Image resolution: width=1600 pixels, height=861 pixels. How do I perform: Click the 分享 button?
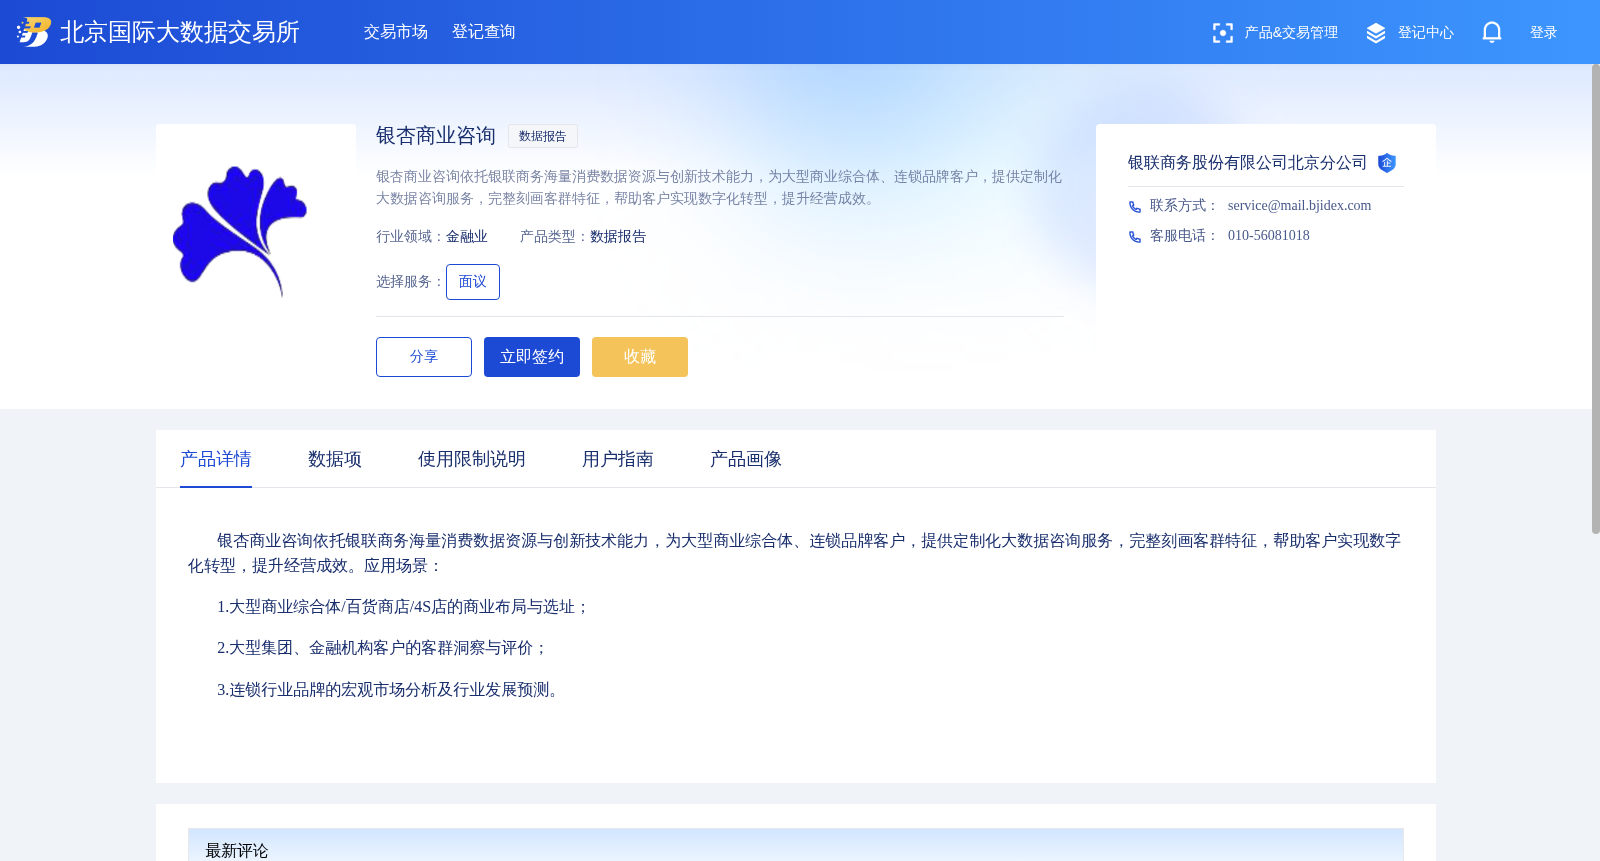(x=424, y=357)
